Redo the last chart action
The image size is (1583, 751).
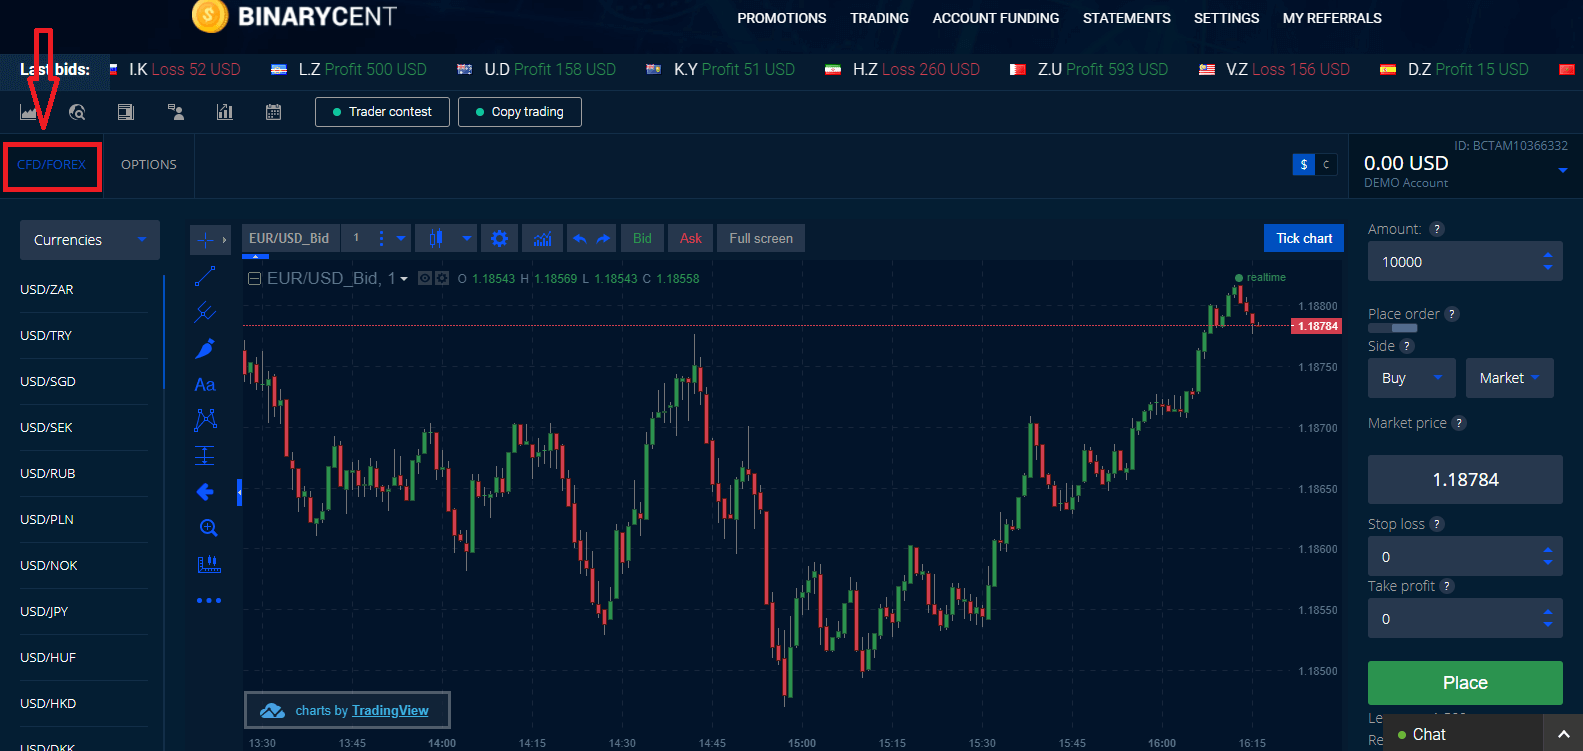click(x=603, y=238)
